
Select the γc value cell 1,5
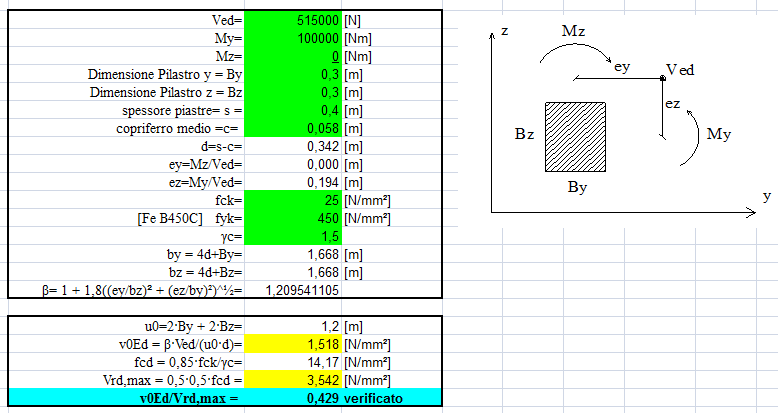293,236
